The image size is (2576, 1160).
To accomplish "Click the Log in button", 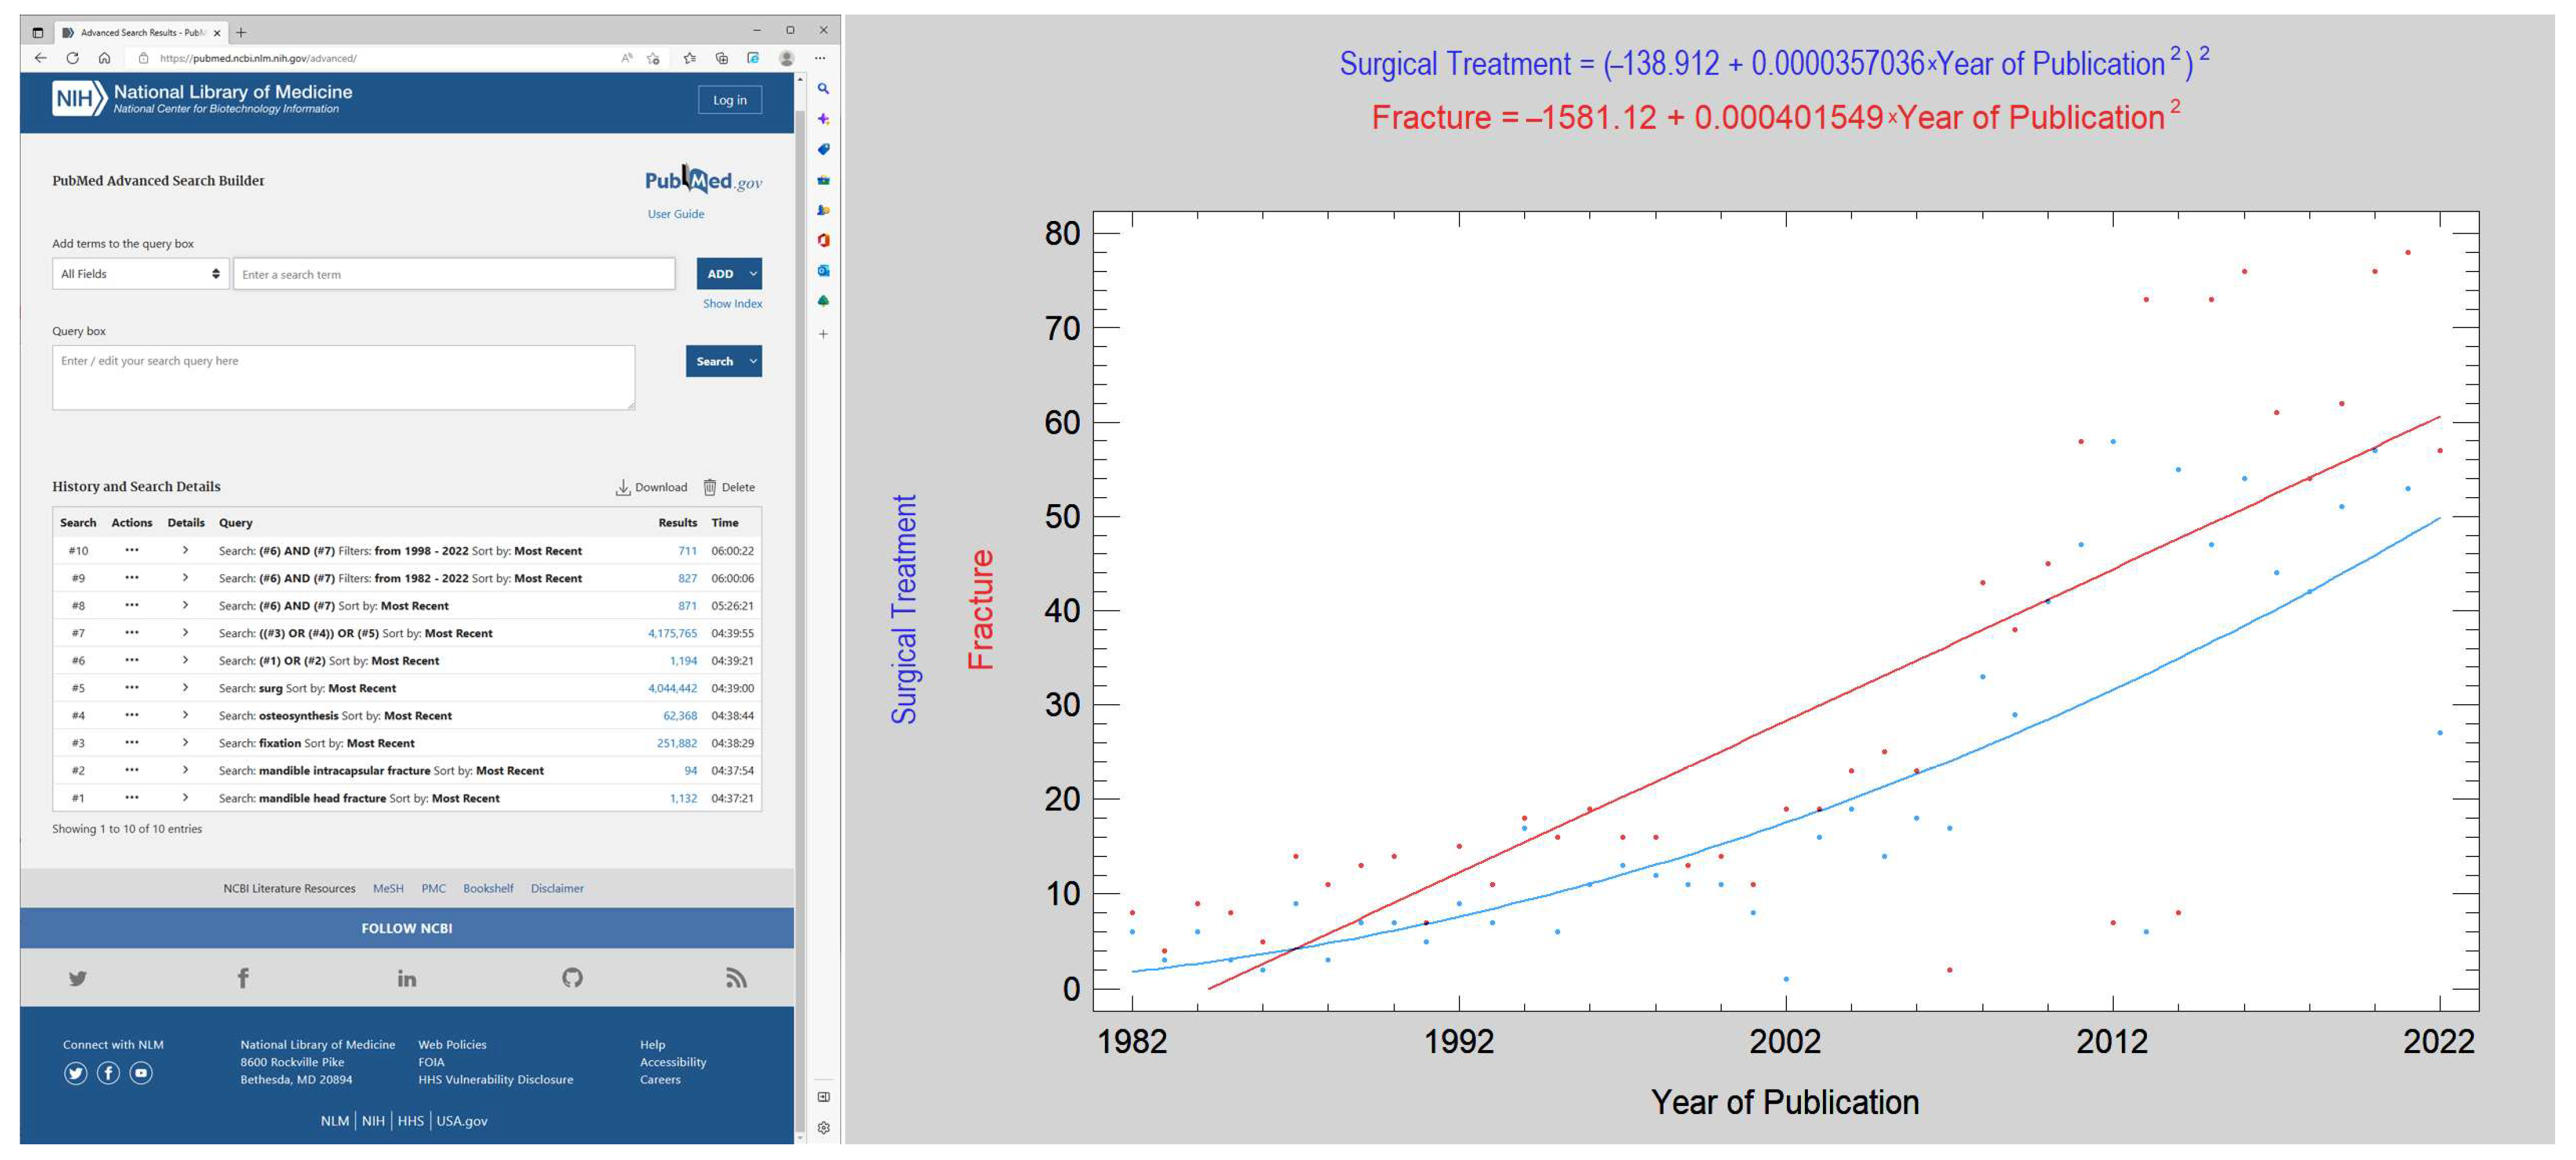I will (729, 100).
